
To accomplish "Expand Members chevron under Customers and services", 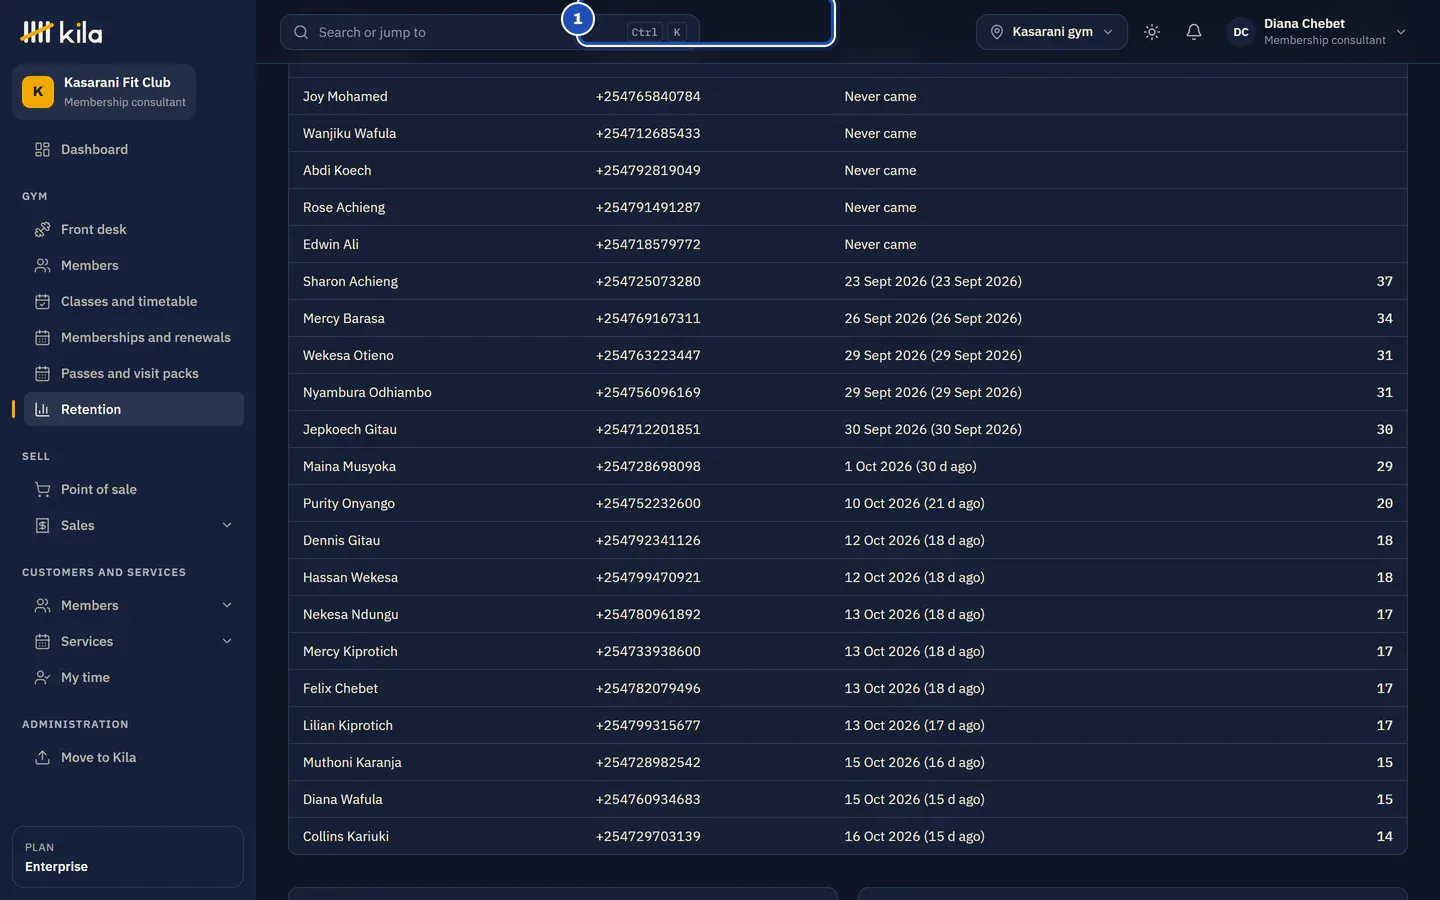I will [x=227, y=605].
